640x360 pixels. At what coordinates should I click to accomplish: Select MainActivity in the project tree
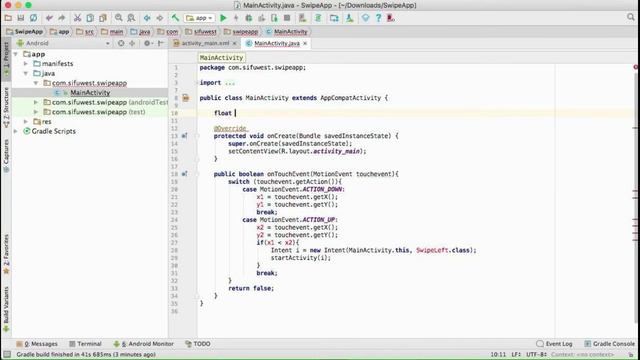coord(90,93)
